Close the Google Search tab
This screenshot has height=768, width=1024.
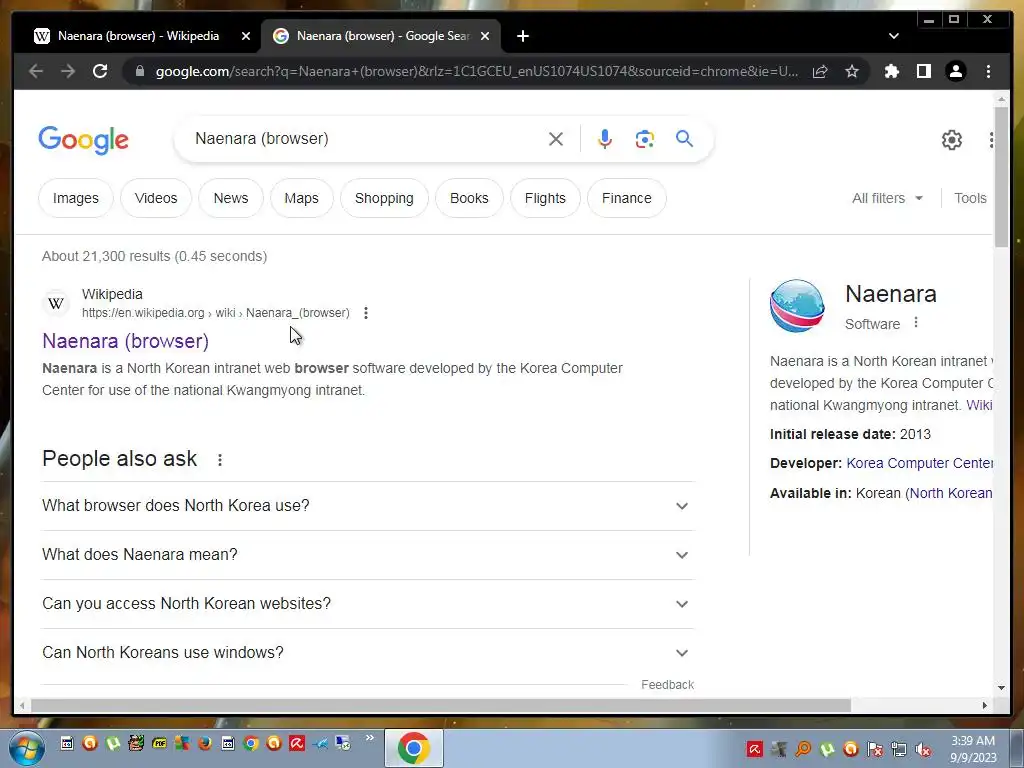point(485,36)
